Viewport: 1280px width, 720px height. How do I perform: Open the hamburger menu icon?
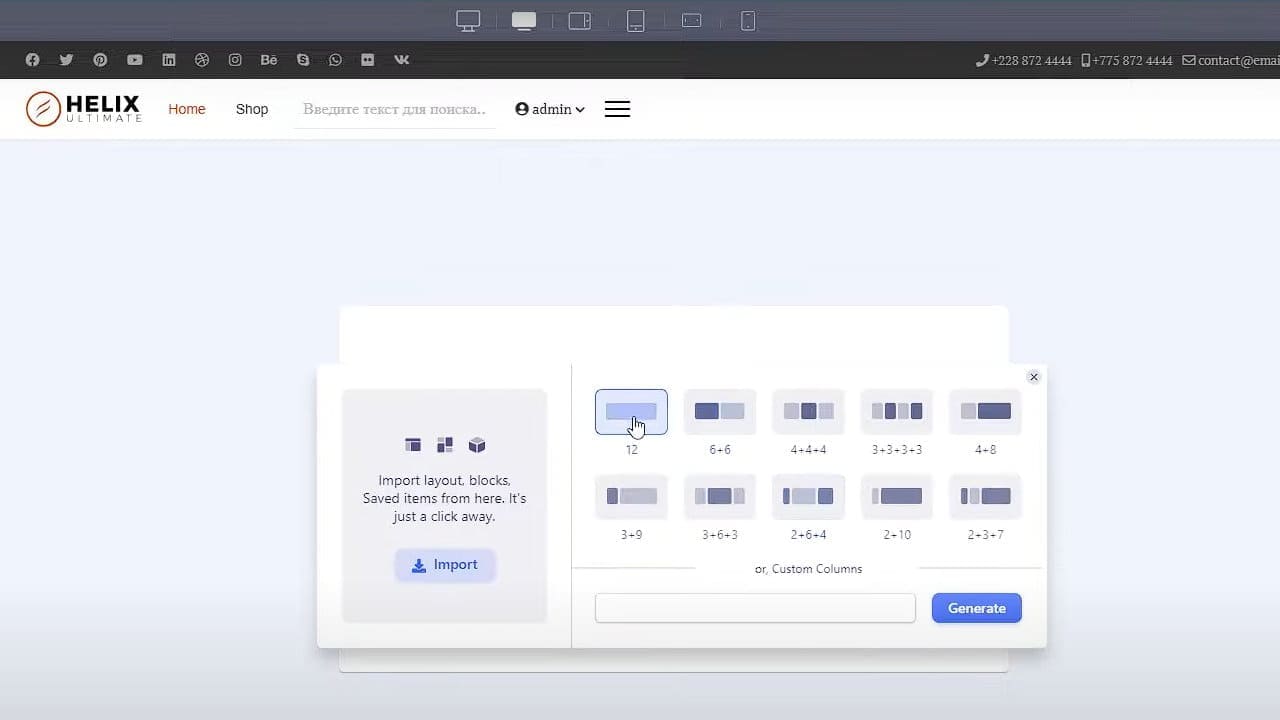[x=618, y=109]
